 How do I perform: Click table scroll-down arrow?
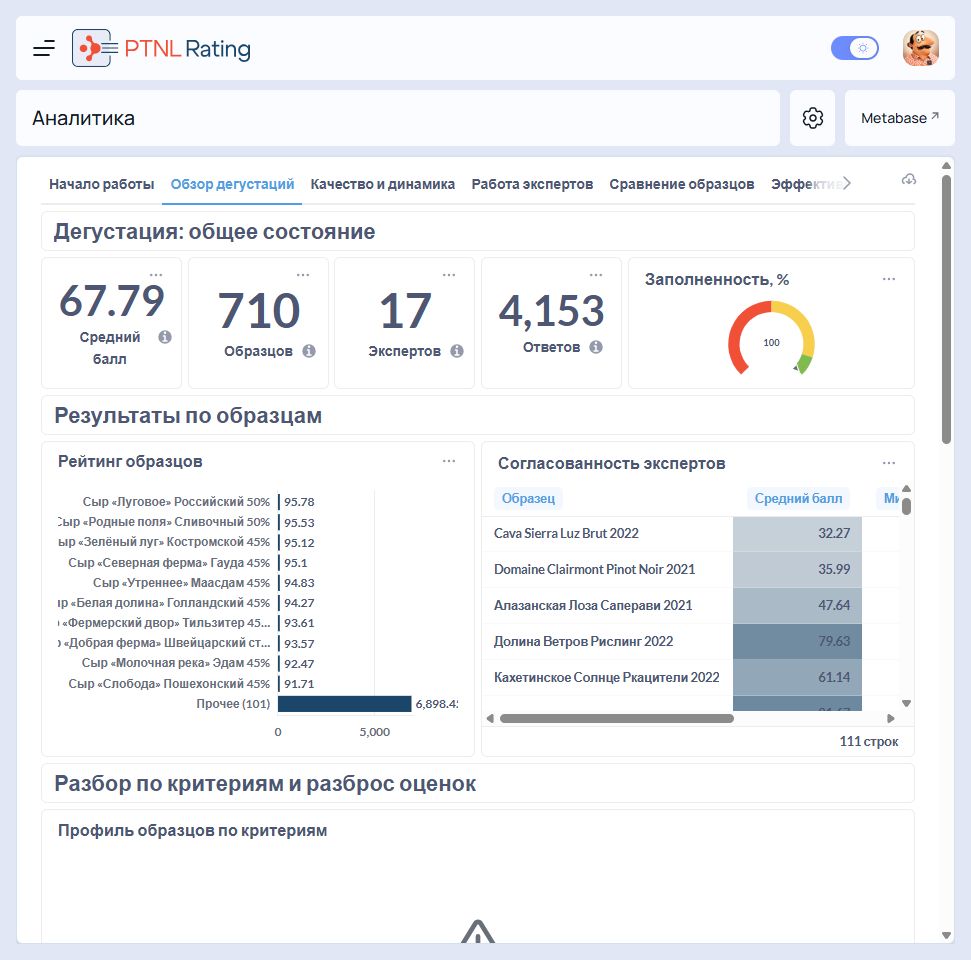coord(907,703)
